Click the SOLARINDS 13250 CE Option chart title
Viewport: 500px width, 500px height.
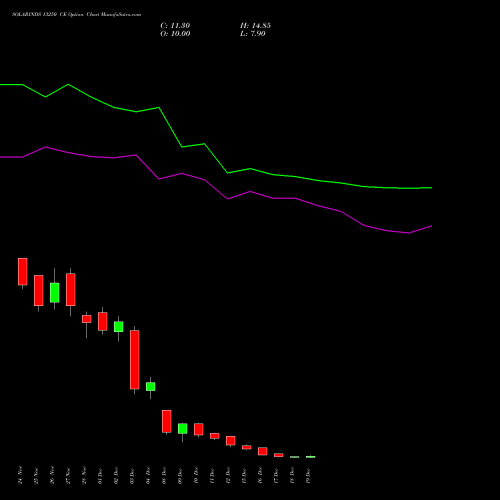76,15
